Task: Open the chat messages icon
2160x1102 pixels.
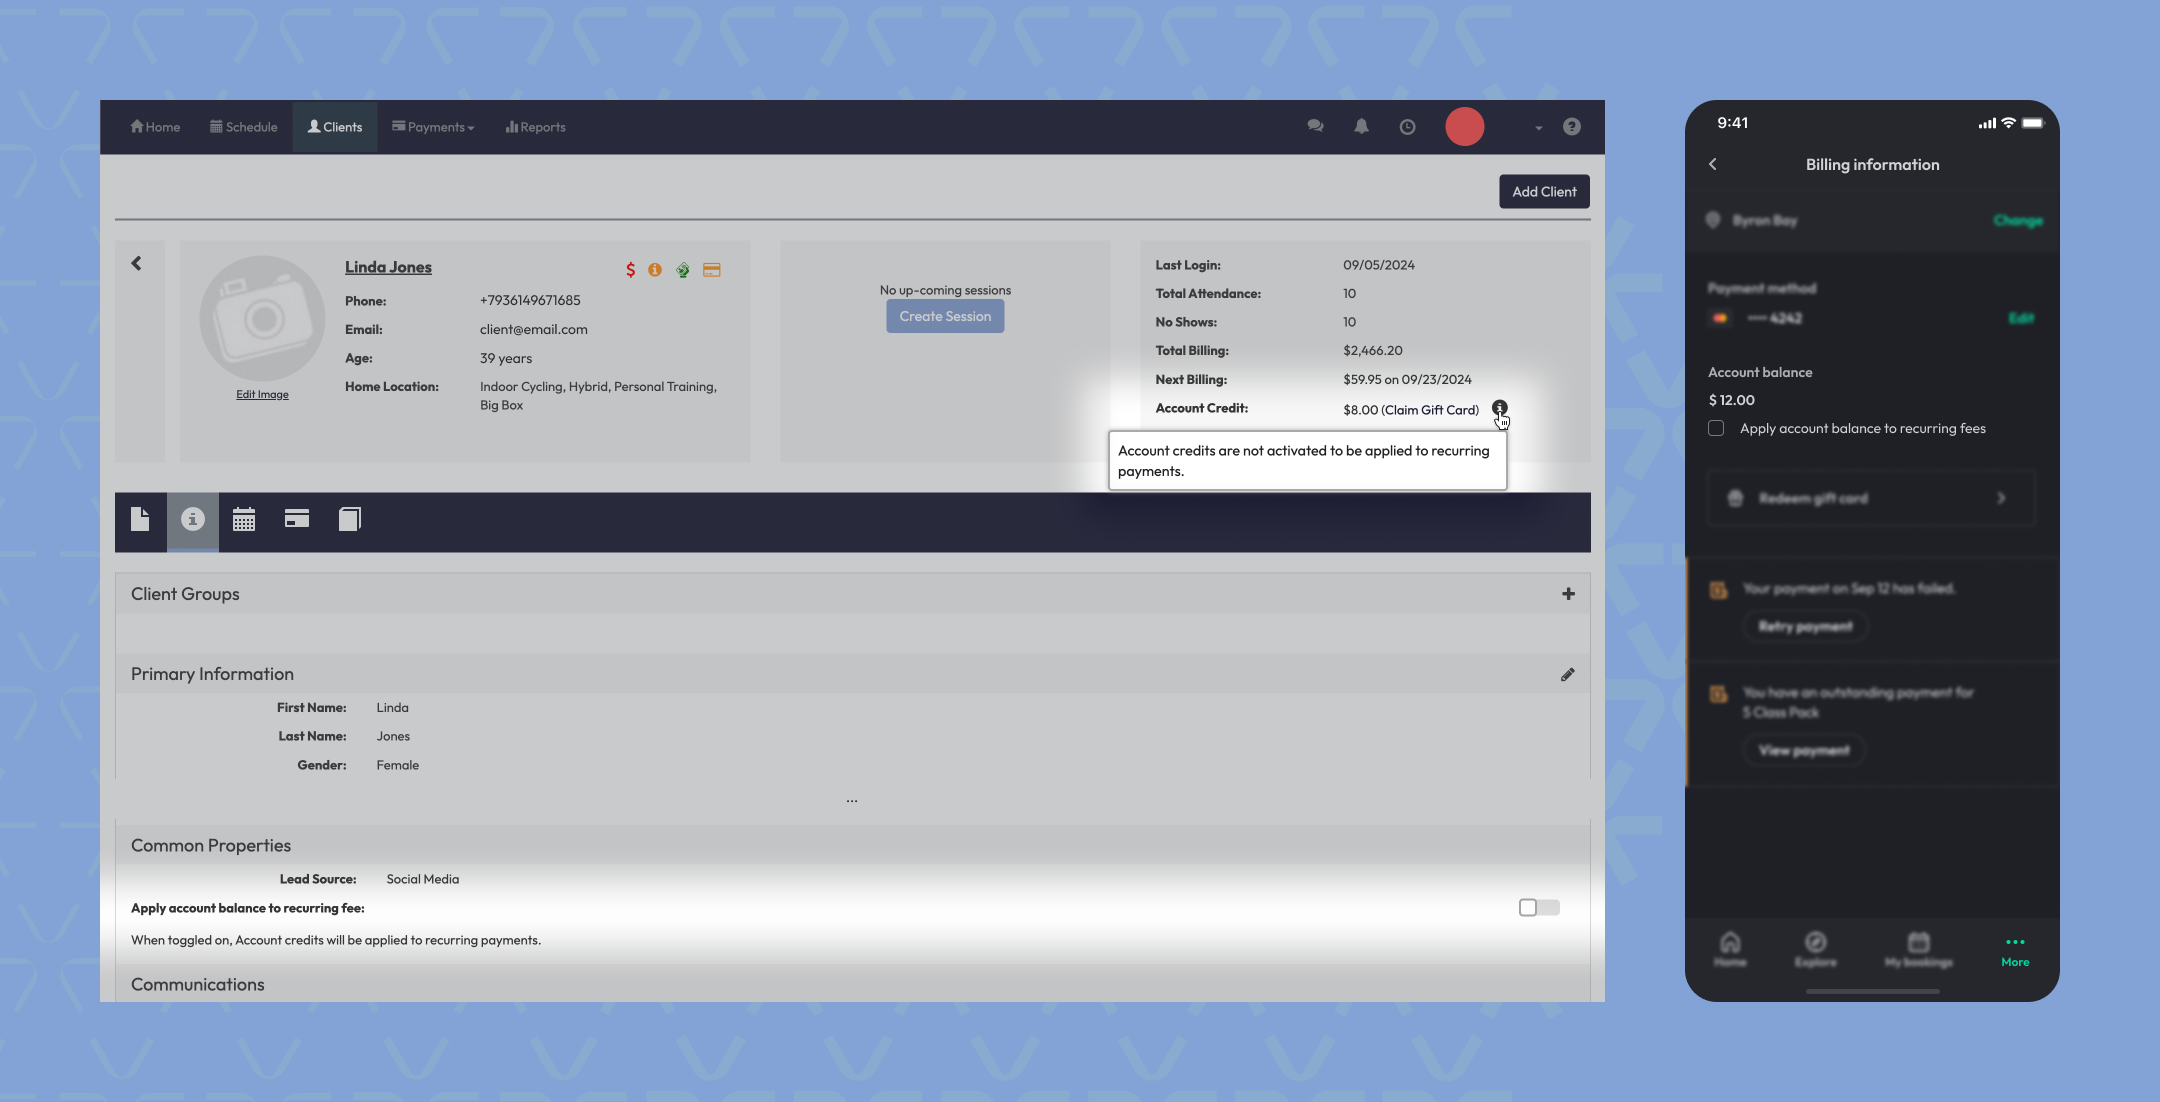Action: [1315, 127]
